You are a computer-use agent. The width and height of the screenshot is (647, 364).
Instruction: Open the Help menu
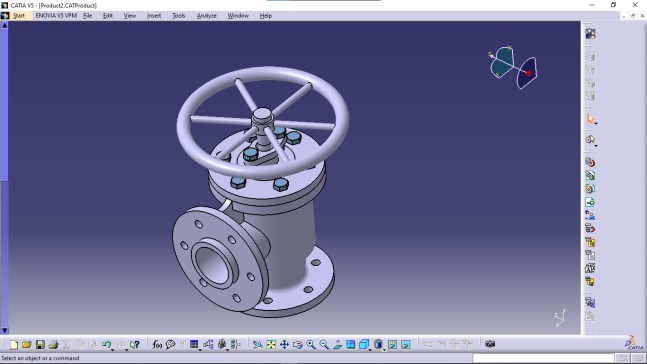coord(266,16)
